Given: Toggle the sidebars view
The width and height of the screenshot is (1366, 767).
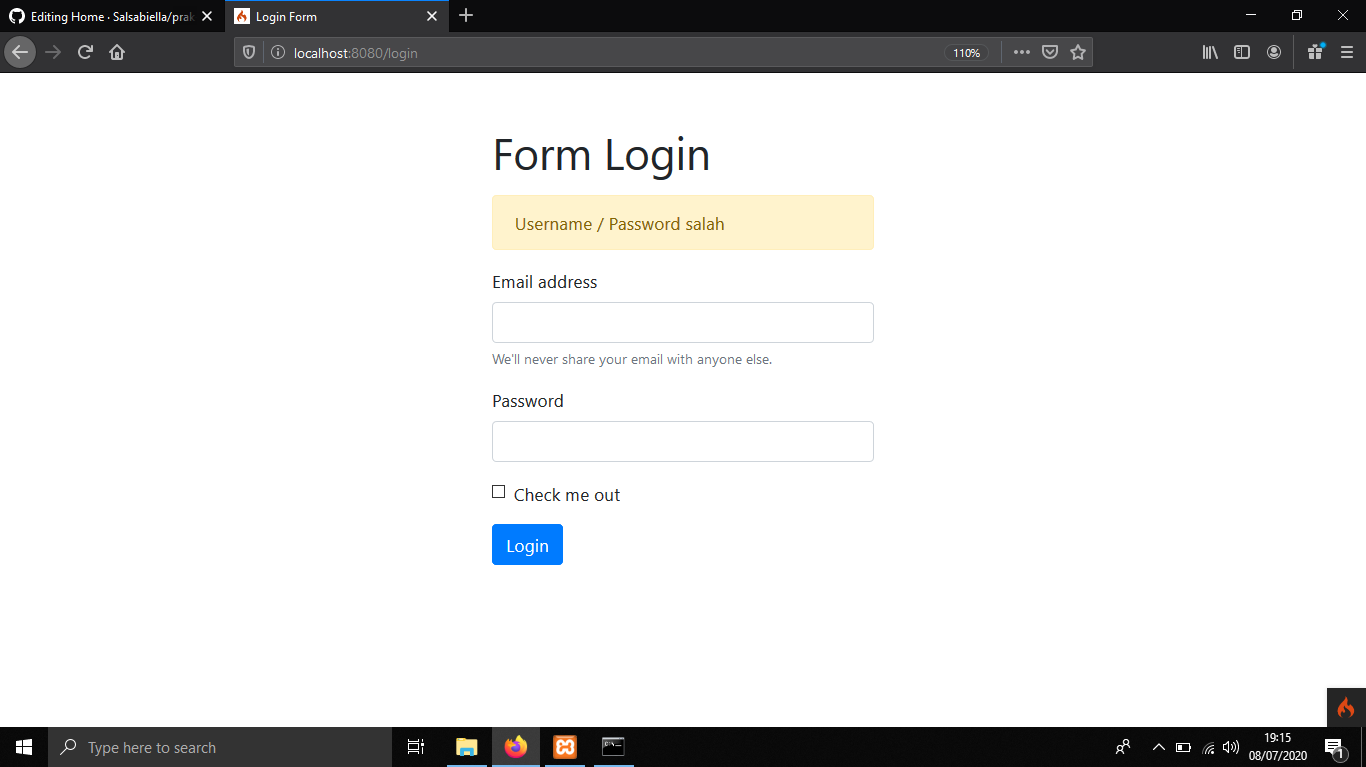Looking at the screenshot, I should [1242, 52].
